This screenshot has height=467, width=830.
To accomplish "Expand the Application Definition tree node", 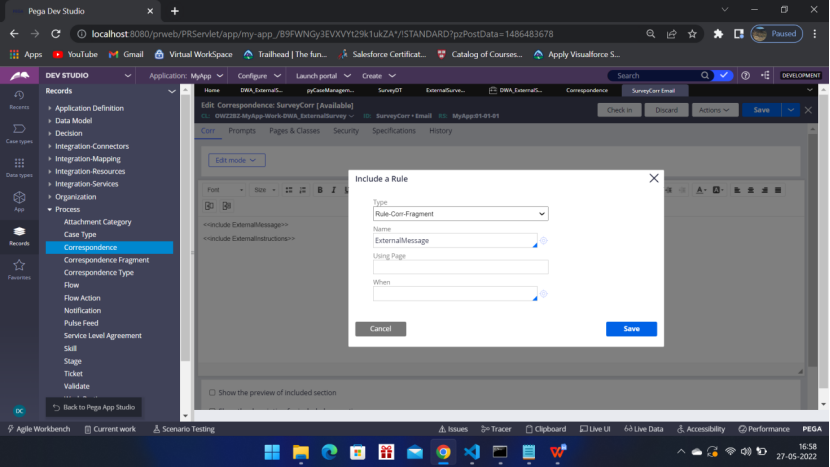I will point(50,108).
